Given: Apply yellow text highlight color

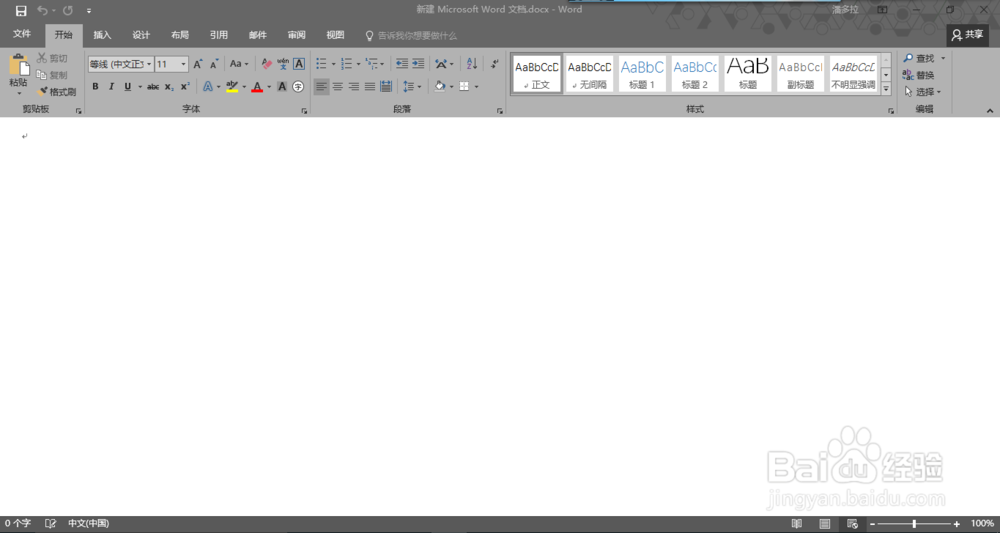Looking at the screenshot, I should [x=232, y=86].
